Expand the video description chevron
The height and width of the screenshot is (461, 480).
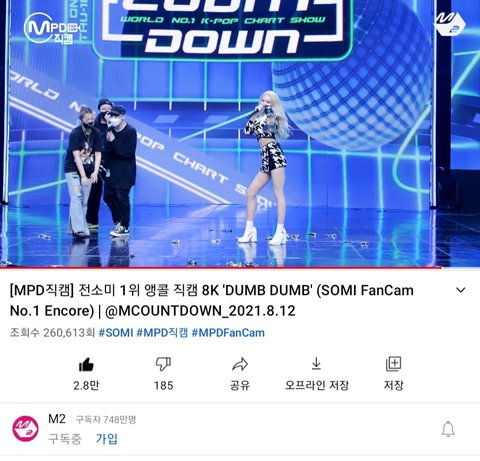461,290
